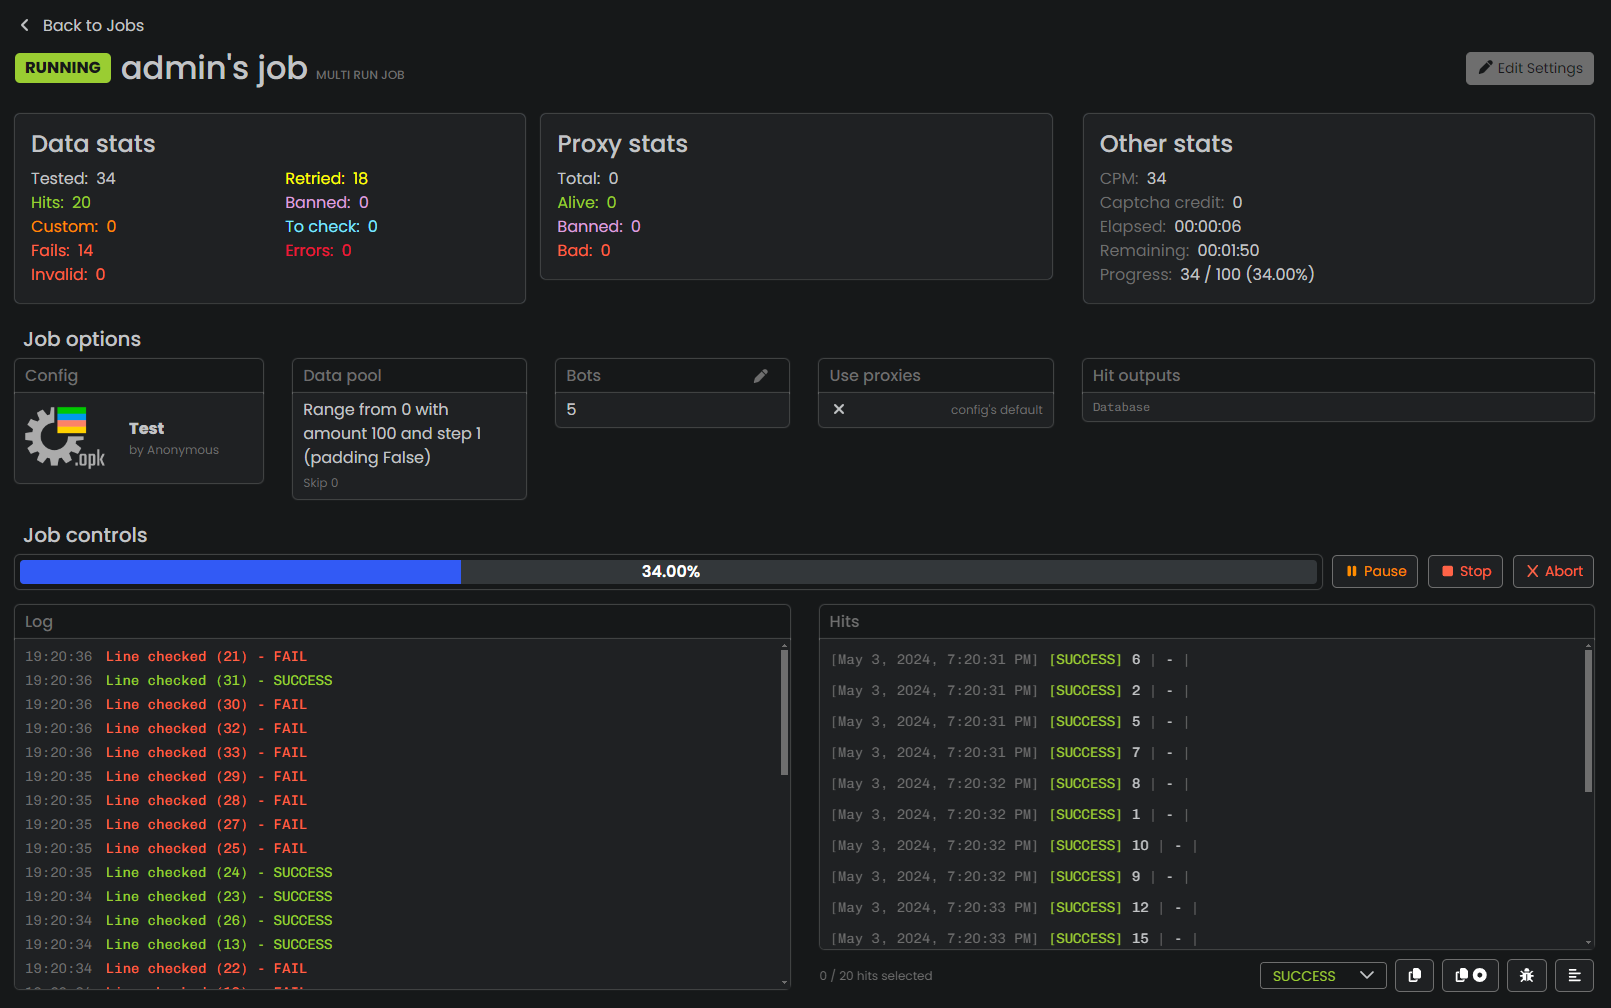This screenshot has height=1008, width=1611.
Task: Select the hit with data 10
Action: click(1014, 846)
